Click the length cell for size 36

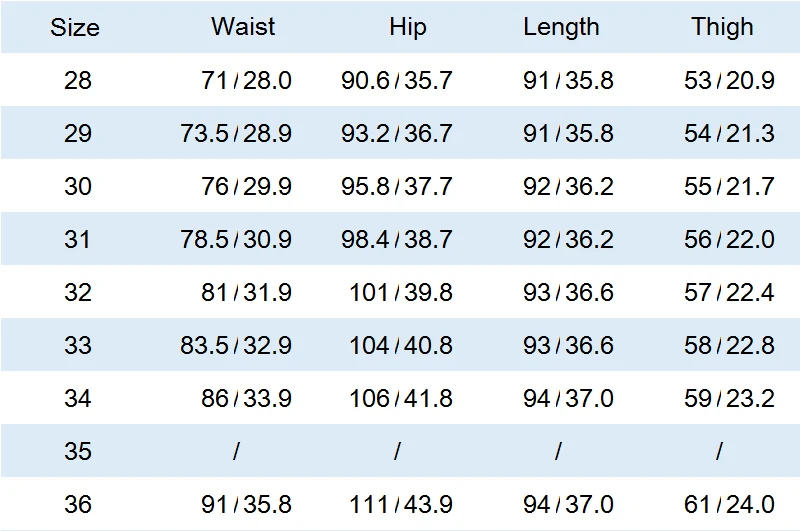(x=568, y=504)
